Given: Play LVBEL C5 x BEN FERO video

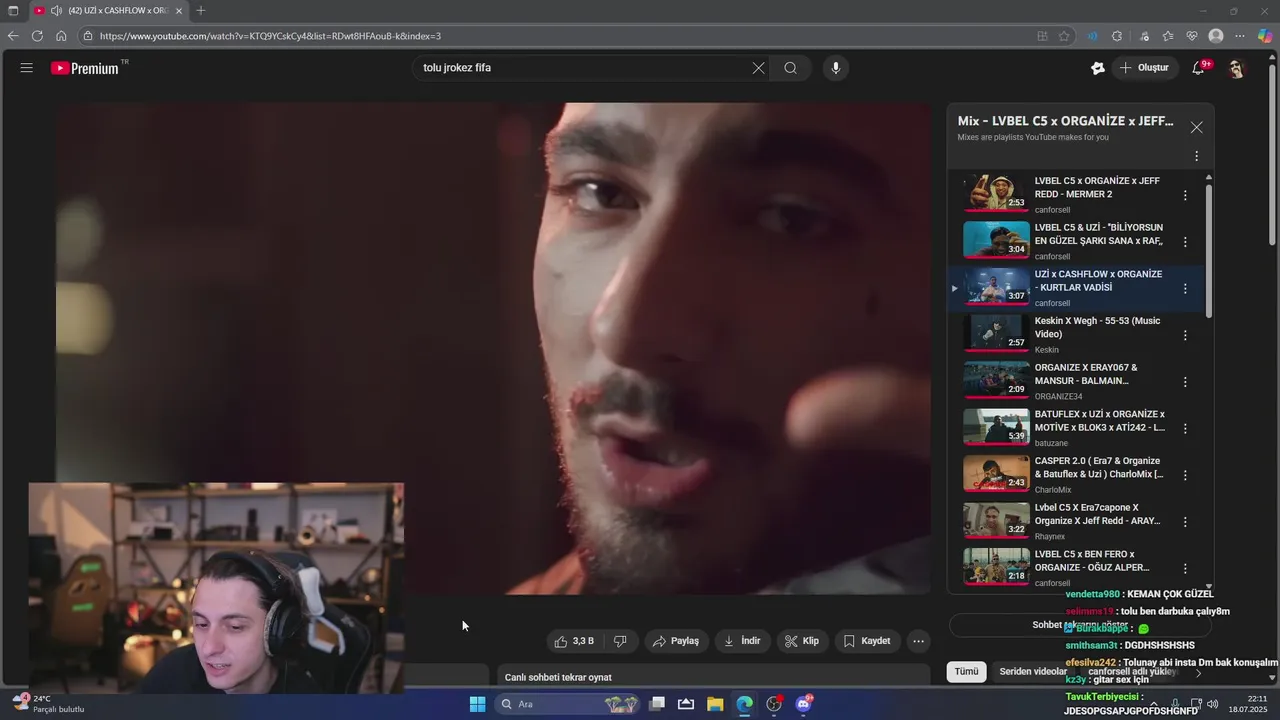Looking at the screenshot, I should (1075, 568).
